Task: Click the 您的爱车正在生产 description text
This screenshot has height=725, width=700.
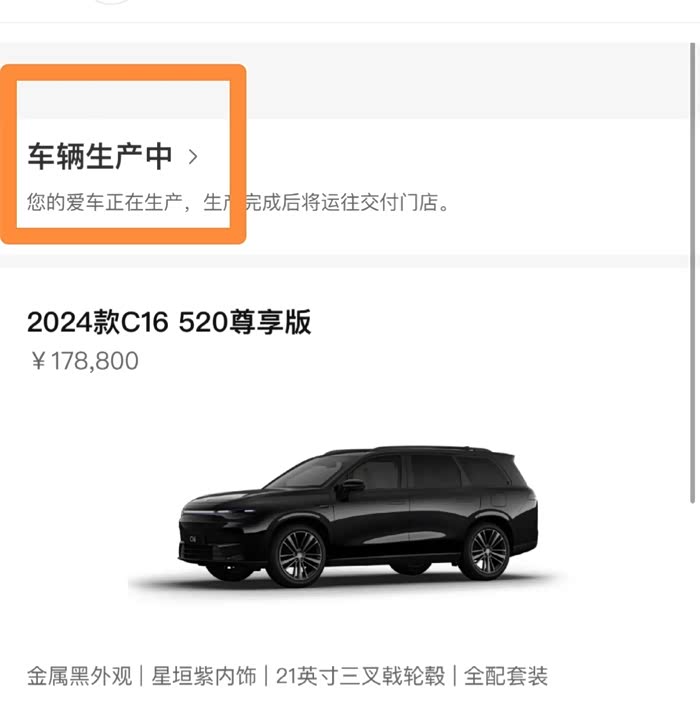Action: [x=238, y=203]
